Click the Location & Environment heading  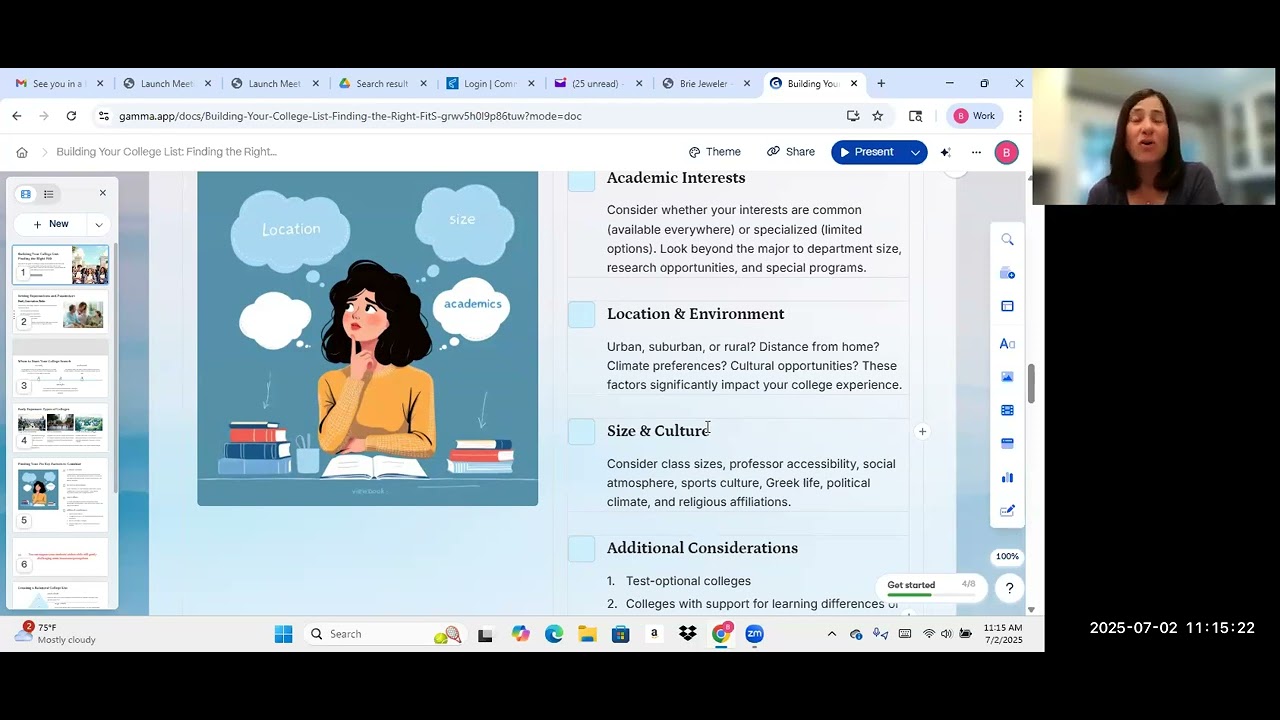tap(695, 314)
